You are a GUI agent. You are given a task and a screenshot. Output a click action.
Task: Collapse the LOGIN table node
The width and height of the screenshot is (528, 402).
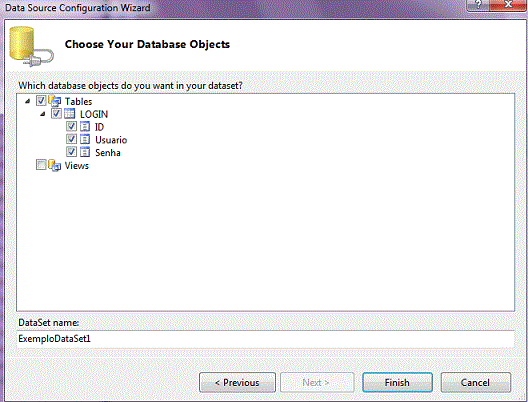[43, 114]
